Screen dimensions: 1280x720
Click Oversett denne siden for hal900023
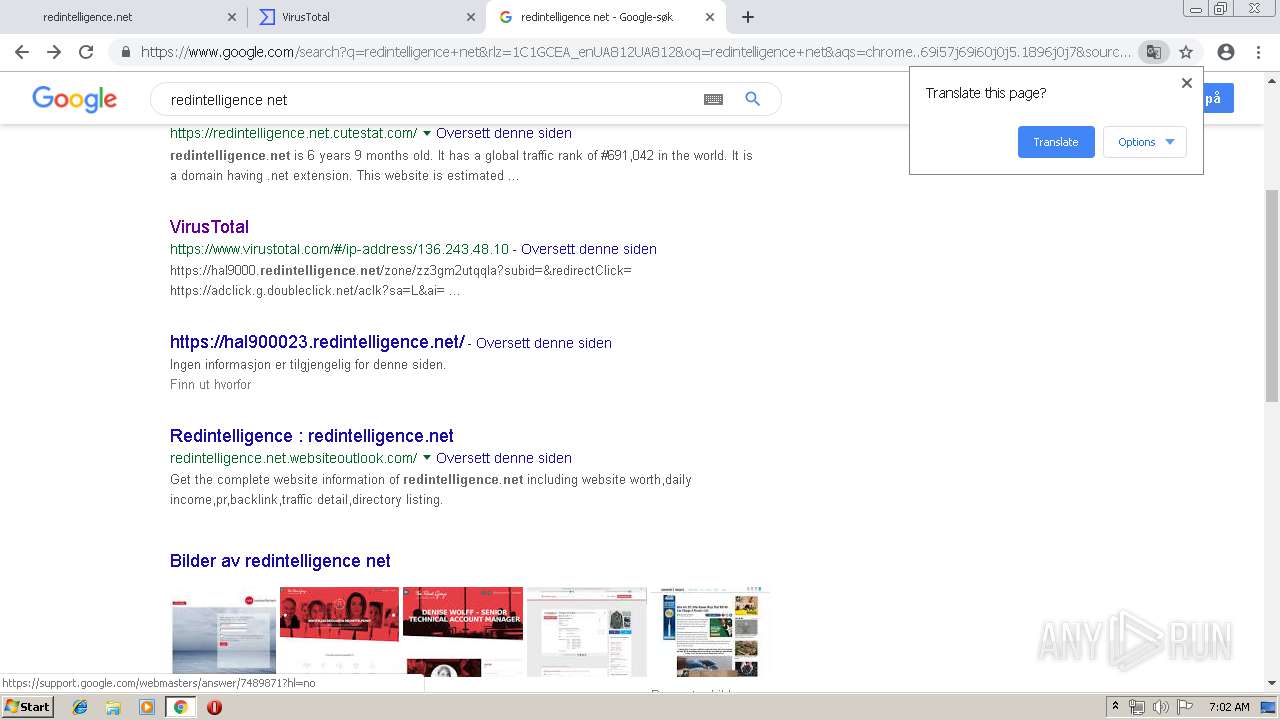[544, 343]
